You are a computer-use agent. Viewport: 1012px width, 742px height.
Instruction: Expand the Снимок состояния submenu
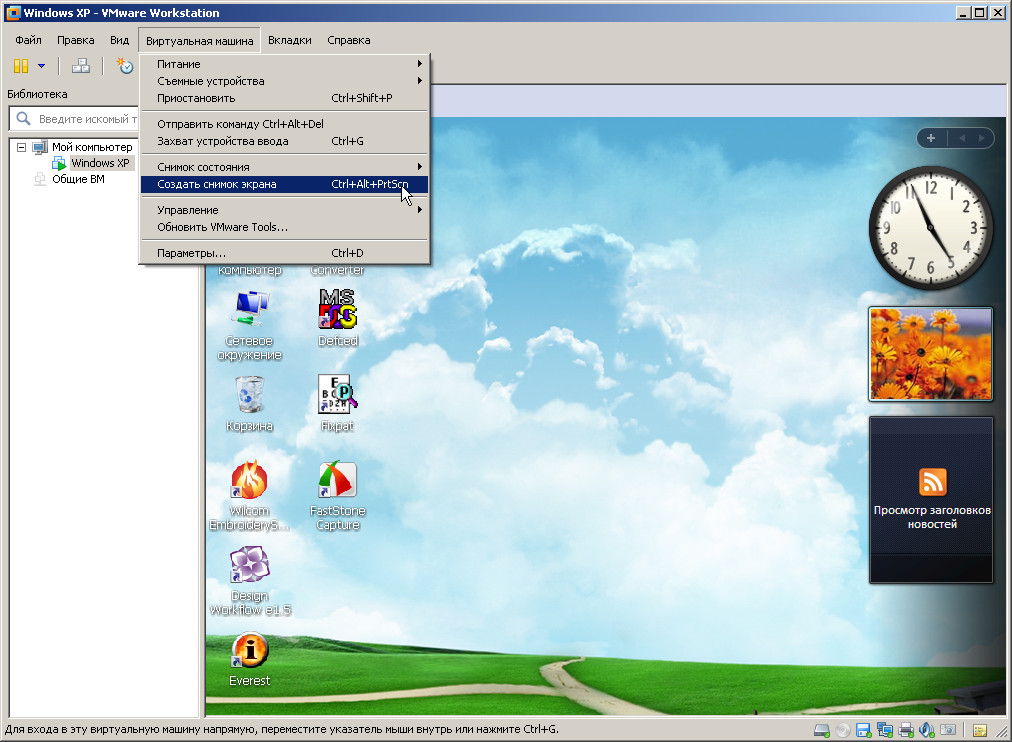284,167
